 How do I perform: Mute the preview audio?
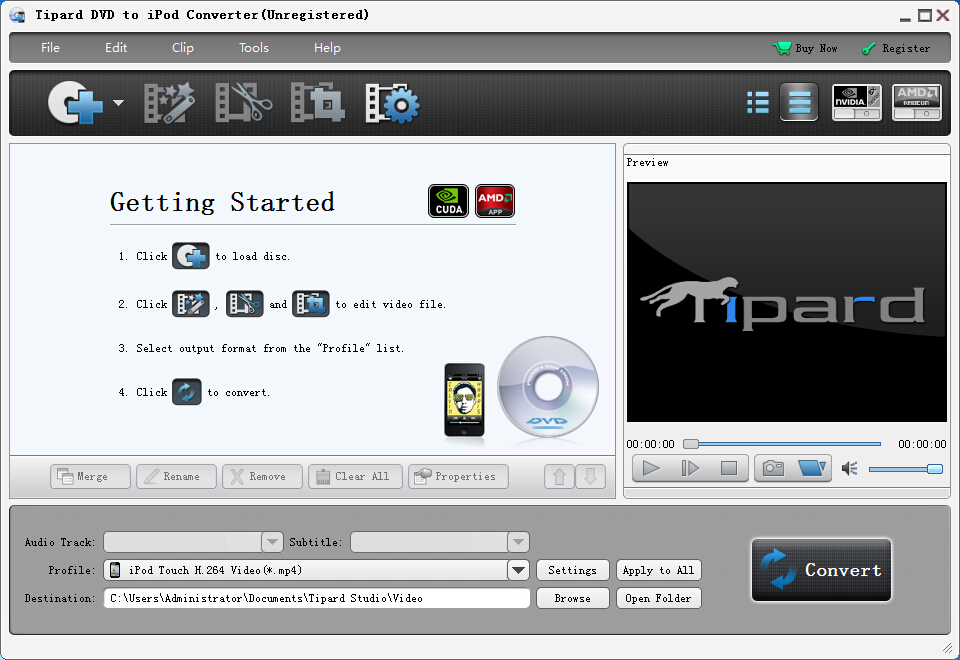point(849,469)
